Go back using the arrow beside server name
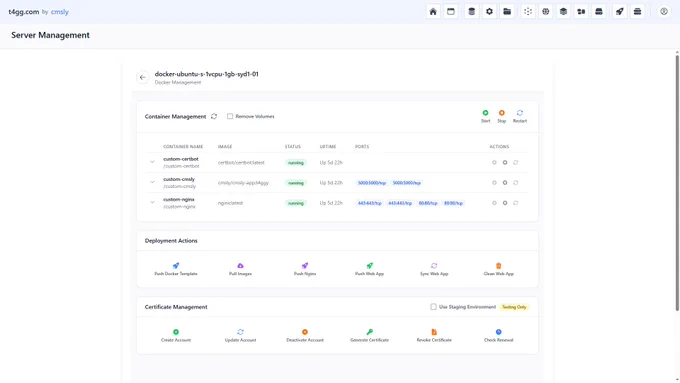 [143, 77]
